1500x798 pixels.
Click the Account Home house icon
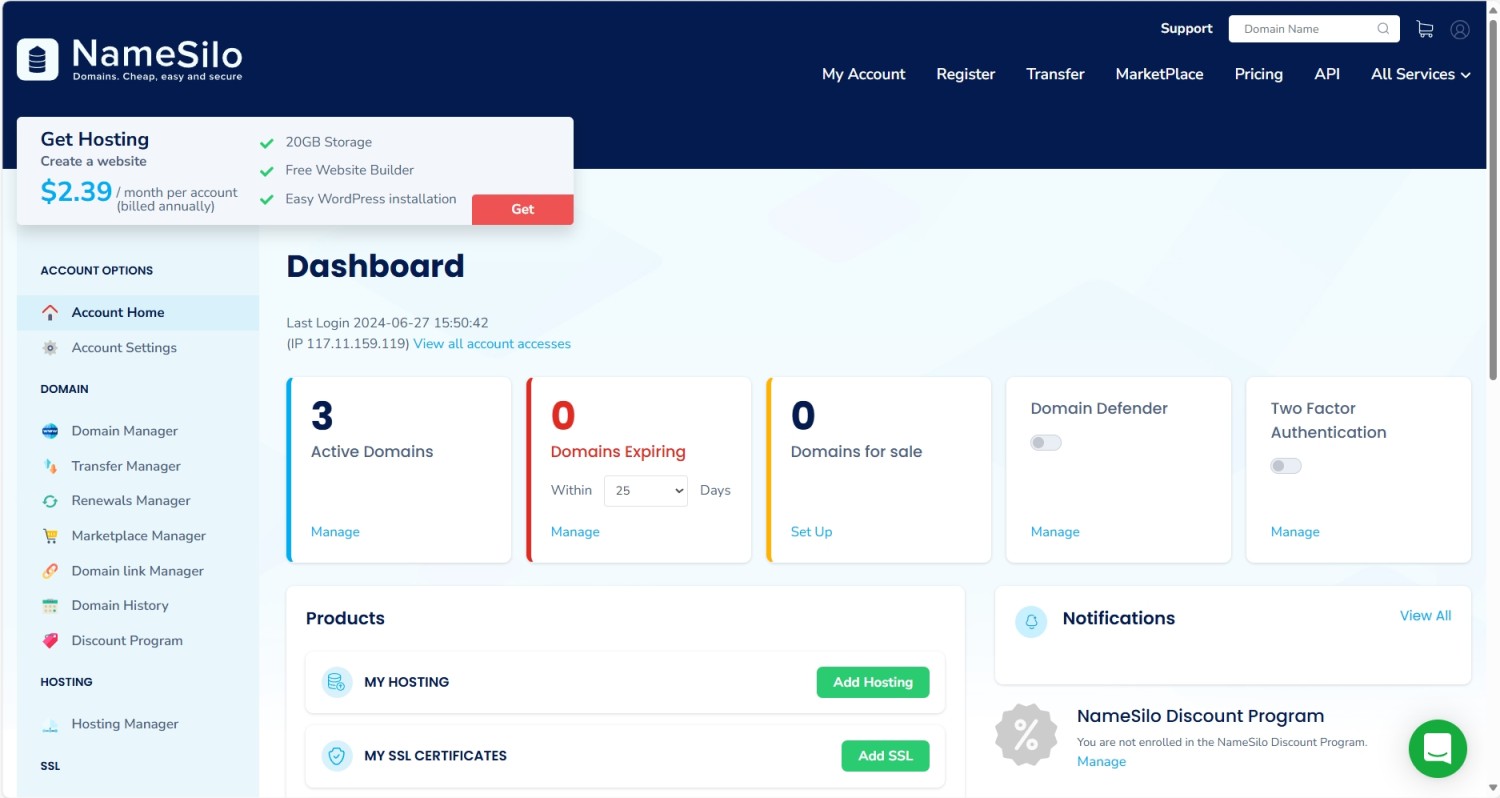click(x=50, y=312)
